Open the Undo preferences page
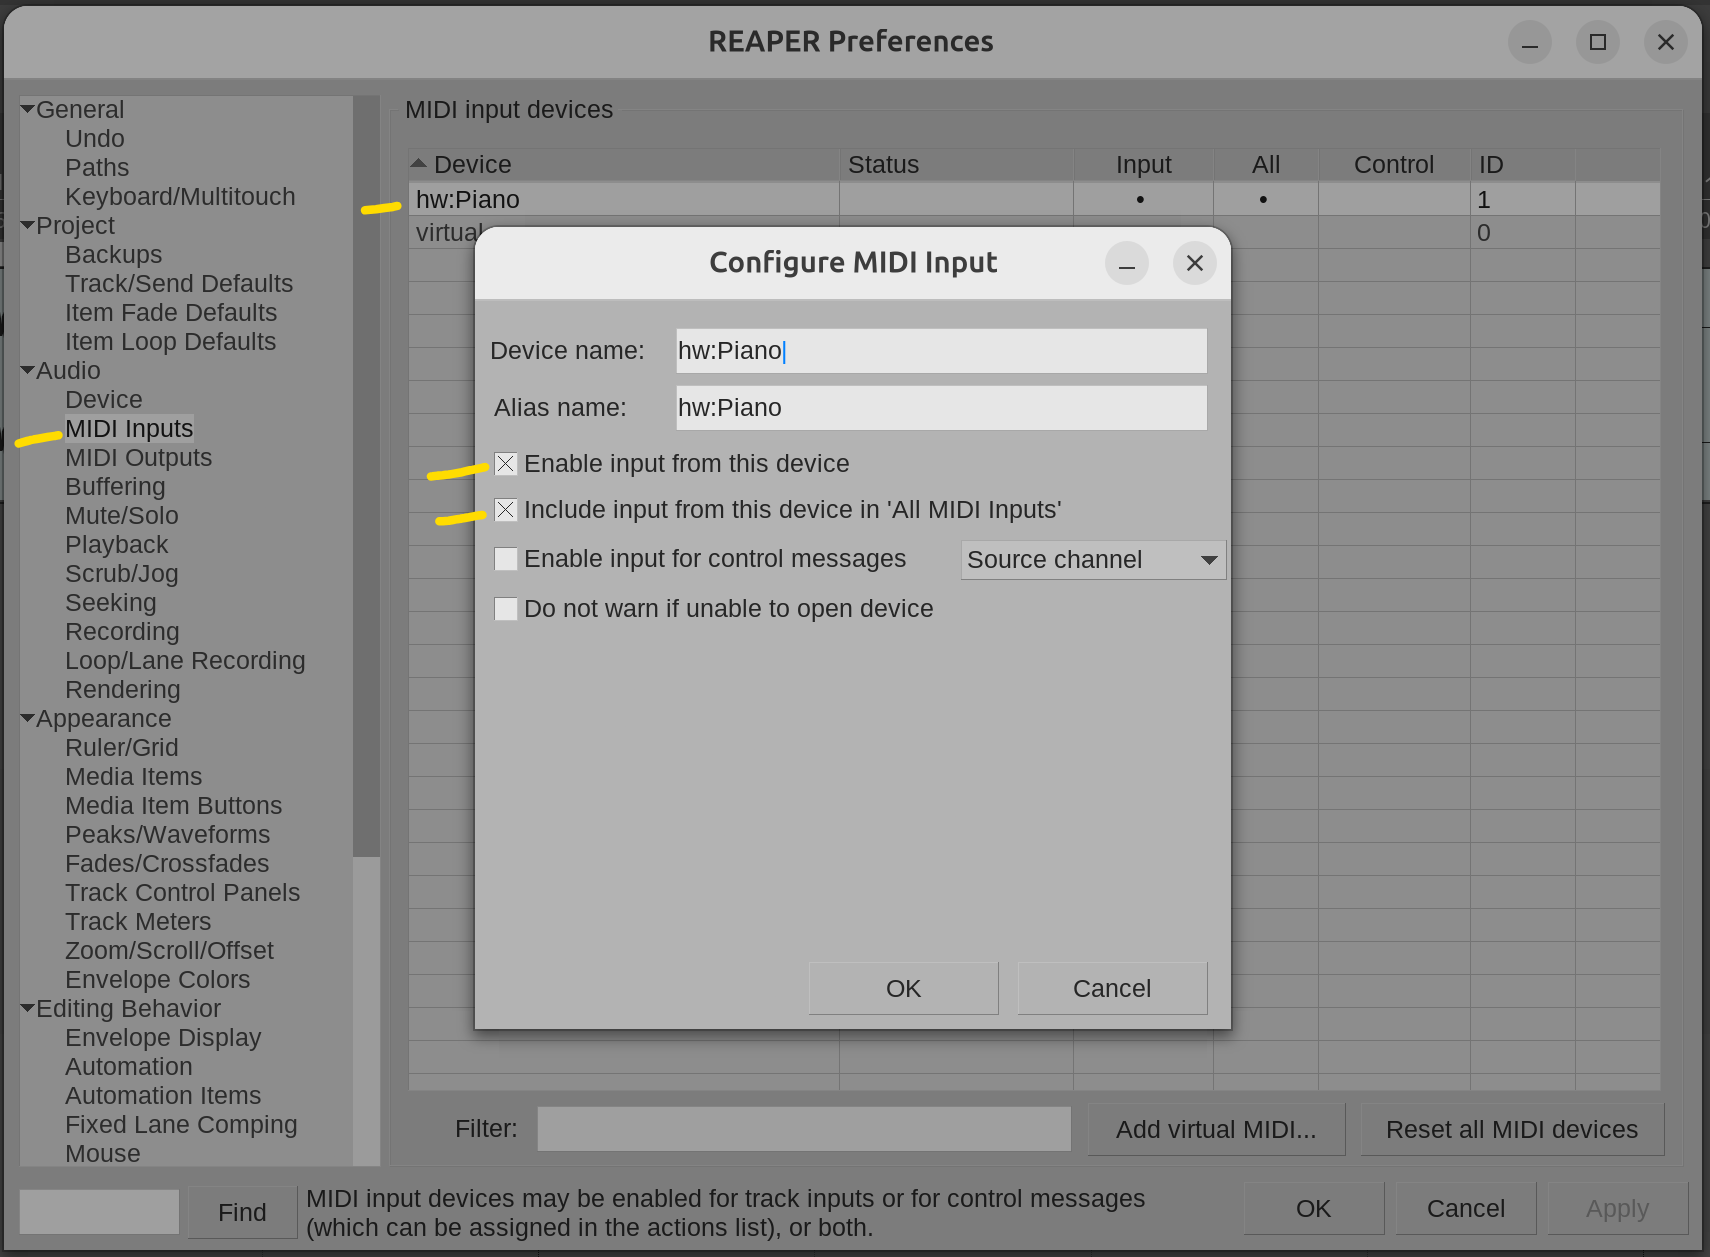 point(95,139)
